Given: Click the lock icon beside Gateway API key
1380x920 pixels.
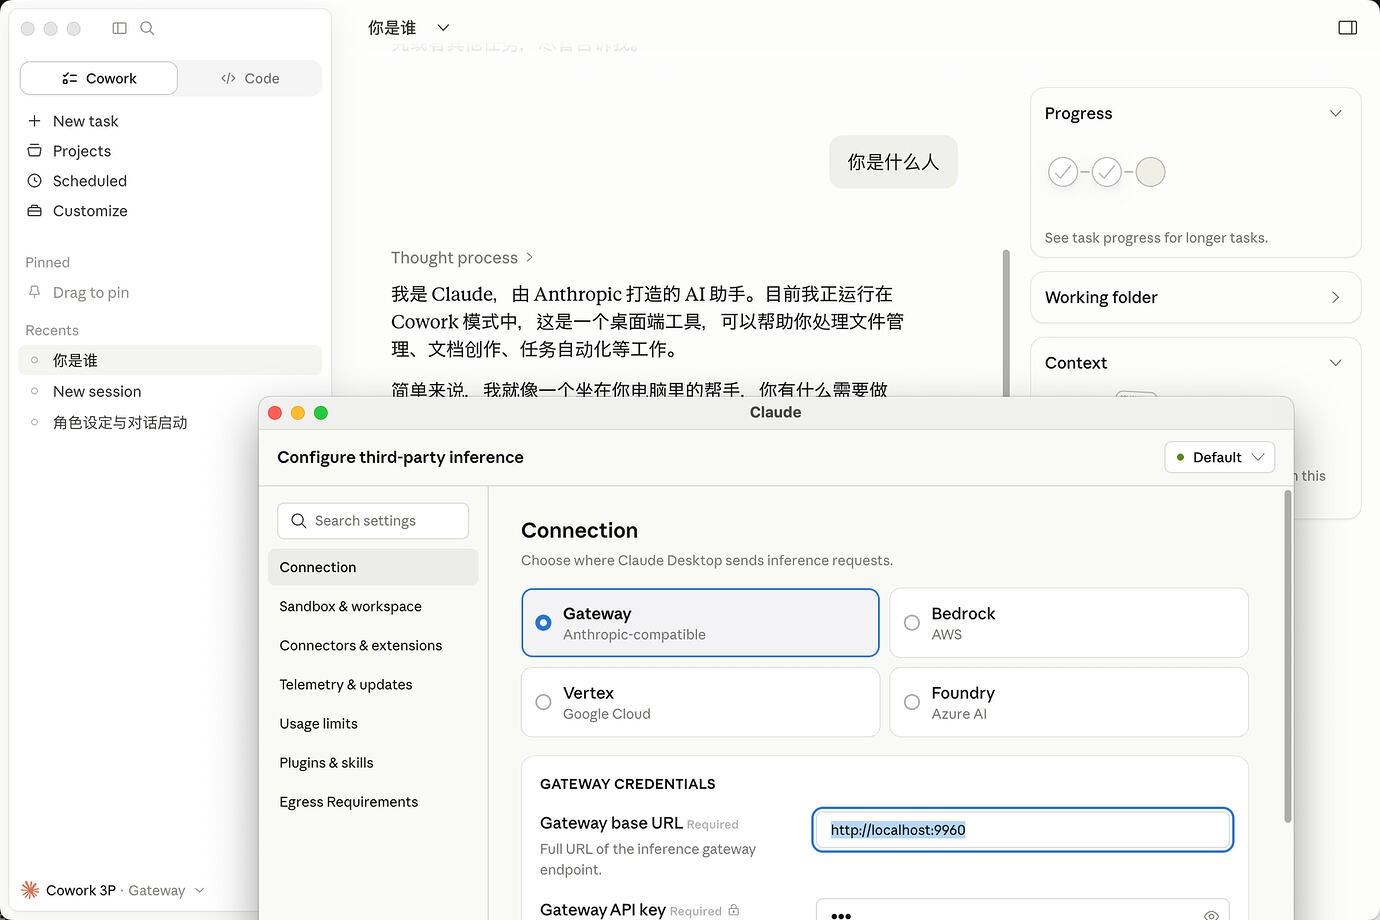Looking at the screenshot, I should point(734,910).
